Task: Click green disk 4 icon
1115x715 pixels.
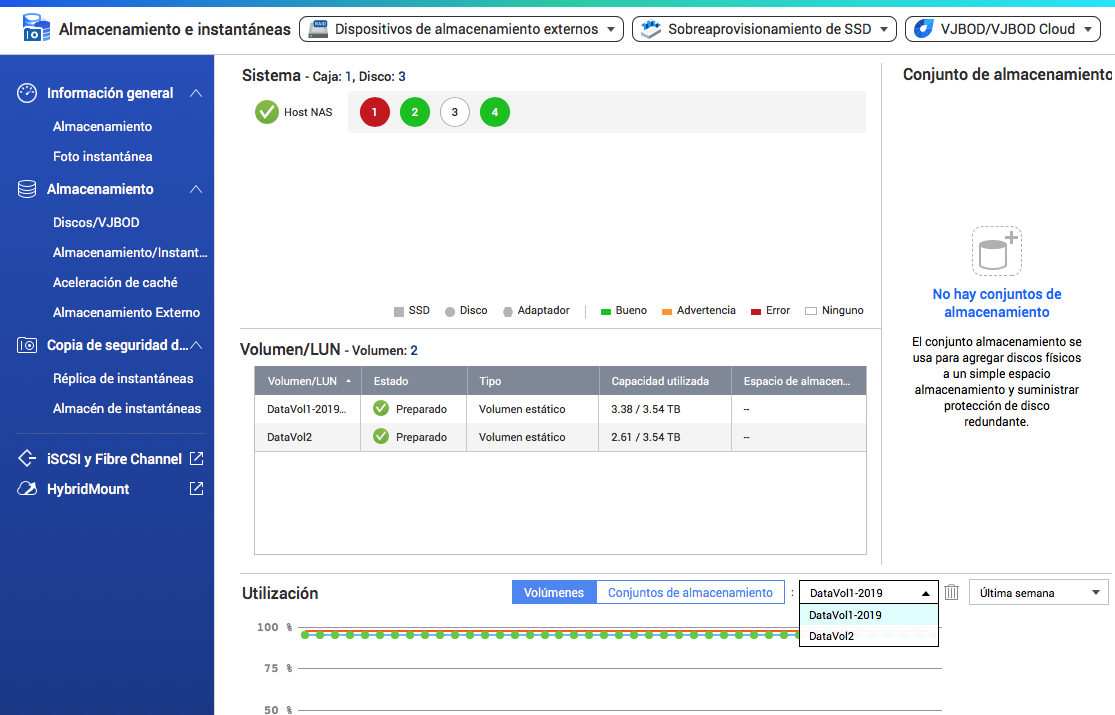Action: (495, 112)
